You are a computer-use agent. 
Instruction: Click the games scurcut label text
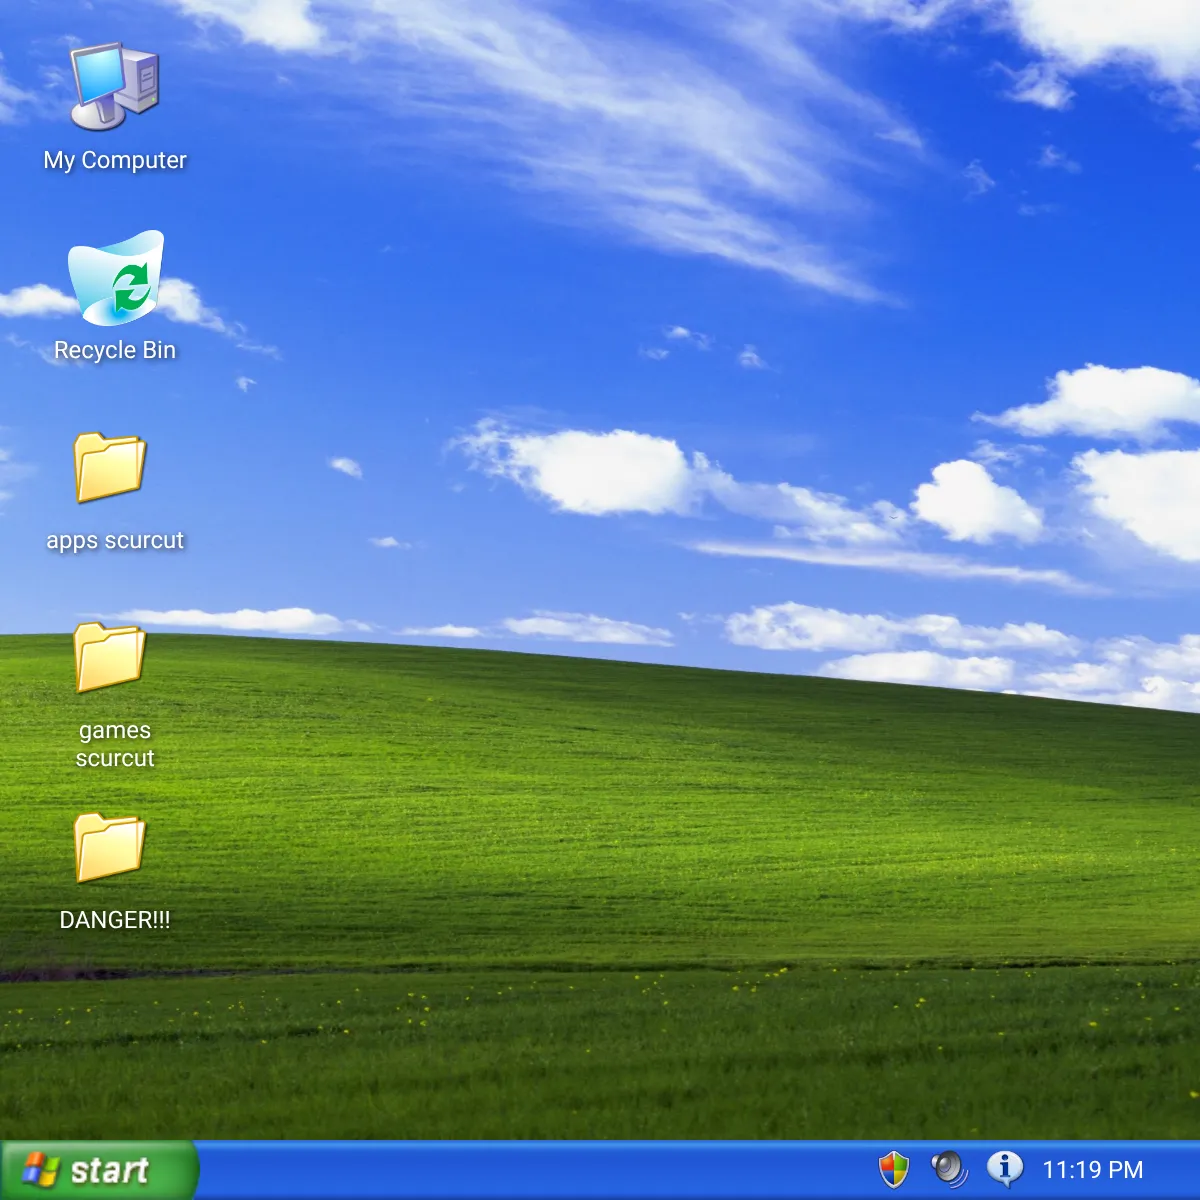tap(115, 744)
